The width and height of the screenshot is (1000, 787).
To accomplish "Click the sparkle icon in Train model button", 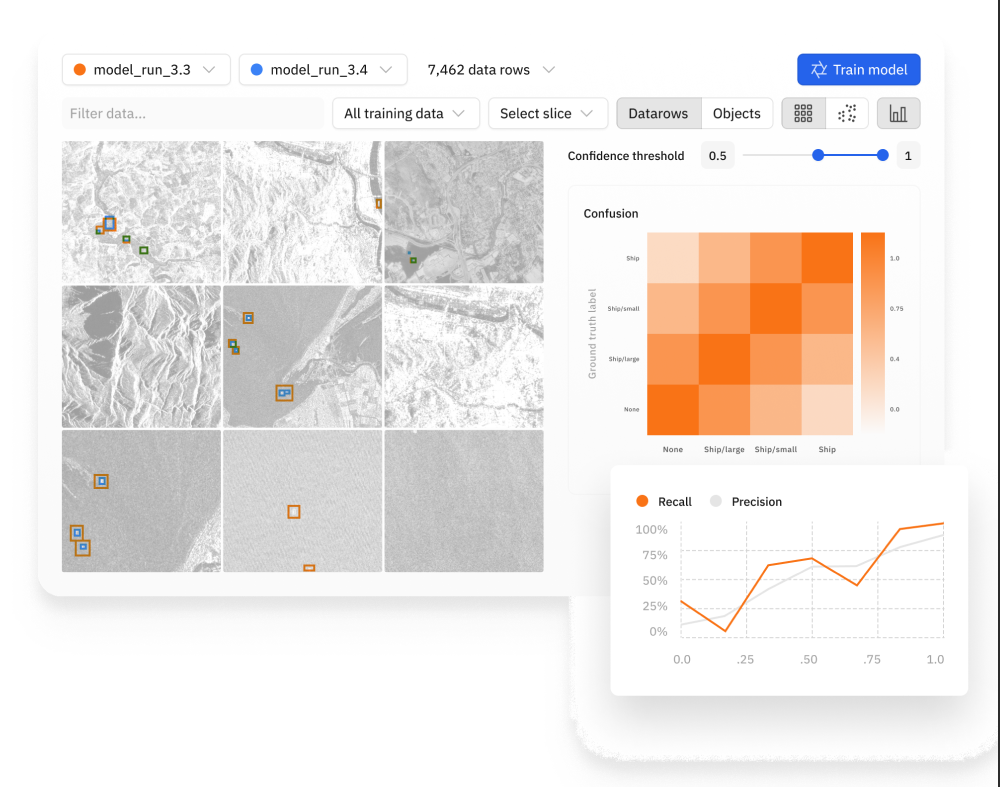I will [817, 69].
